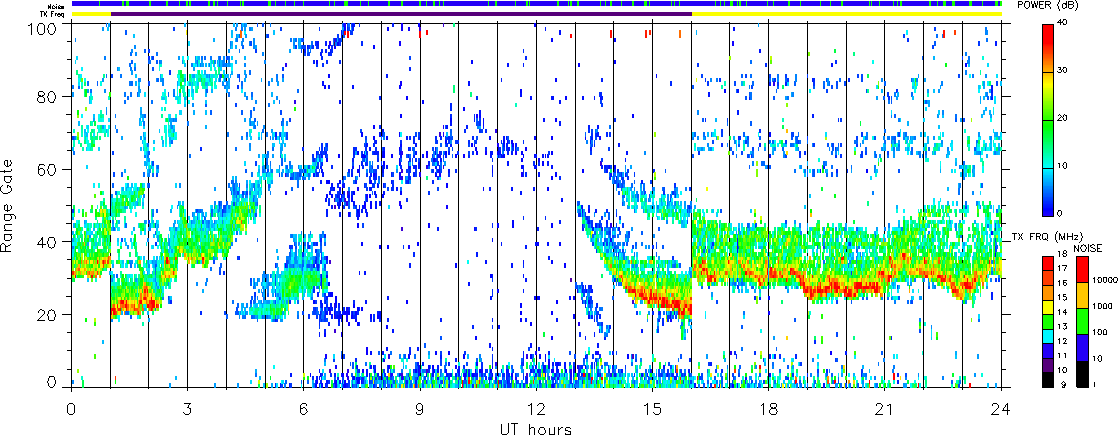Click the '12' tick on the UT hours axis

tap(536, 409)
